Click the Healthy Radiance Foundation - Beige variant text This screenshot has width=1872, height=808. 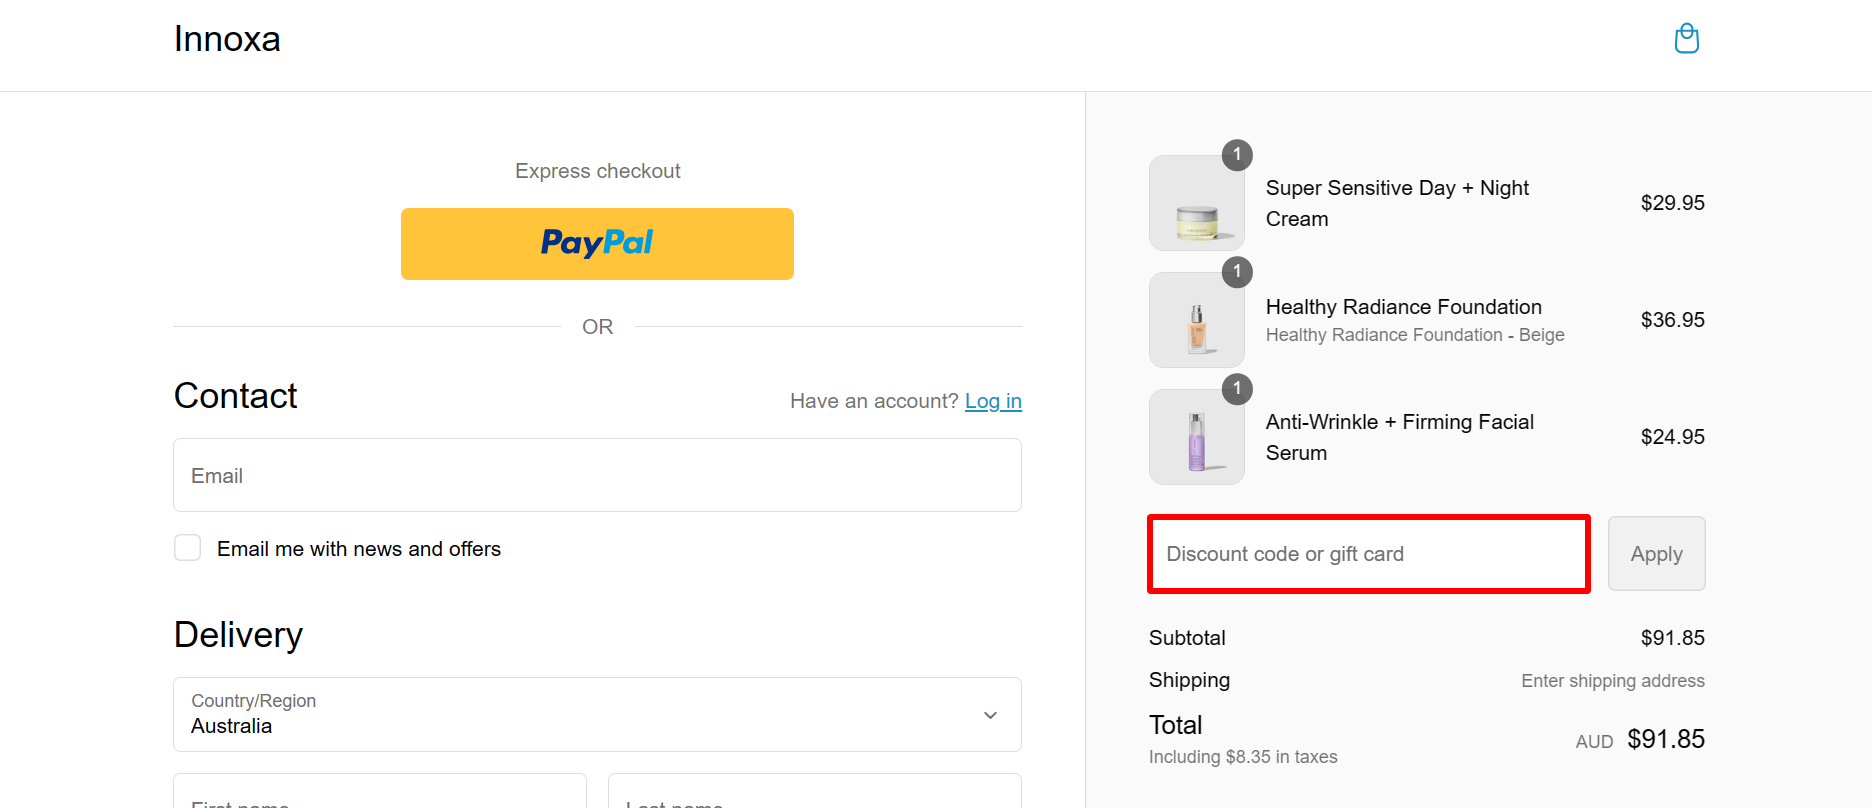(1415, 335)
